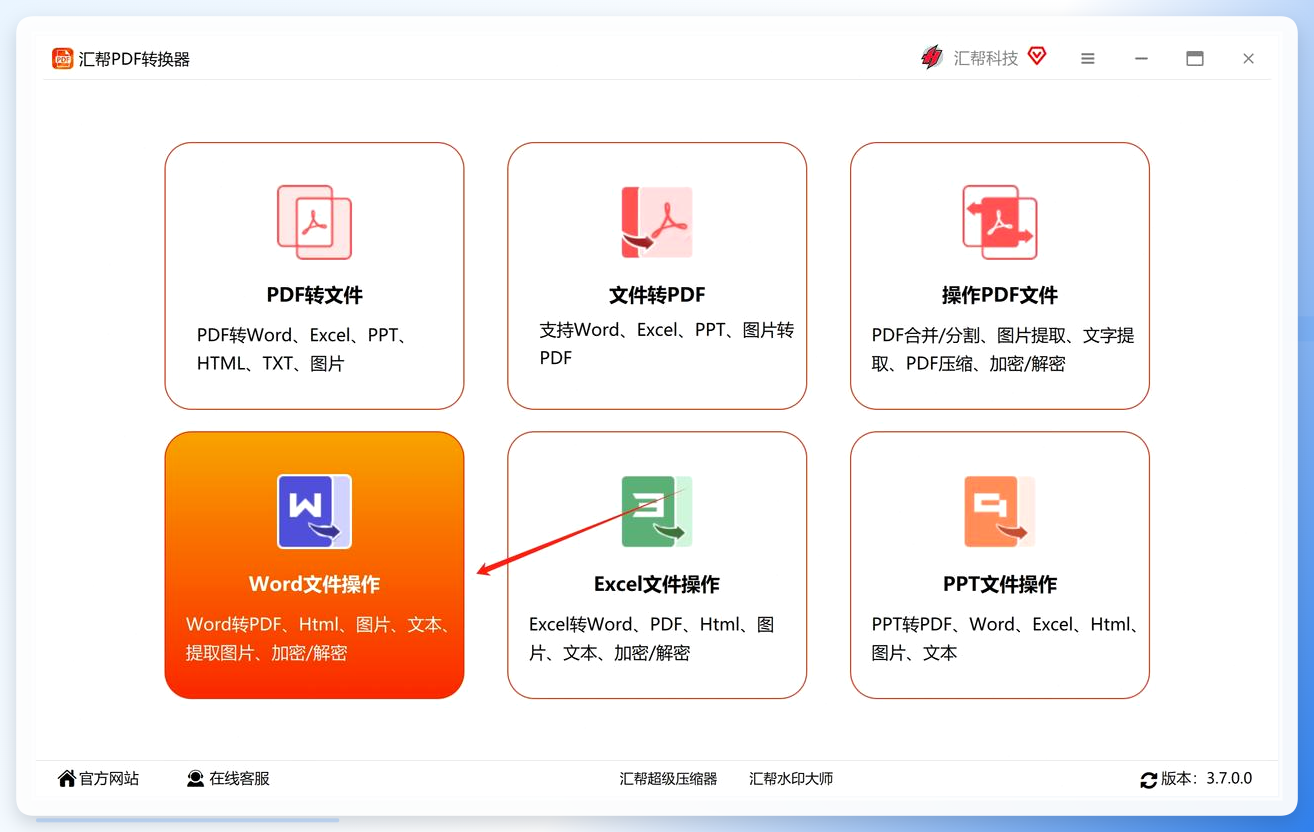Close the 汇帮PDF转换器 window
The width and height of the screenshot is (1314, 832).
point(1249,59)
